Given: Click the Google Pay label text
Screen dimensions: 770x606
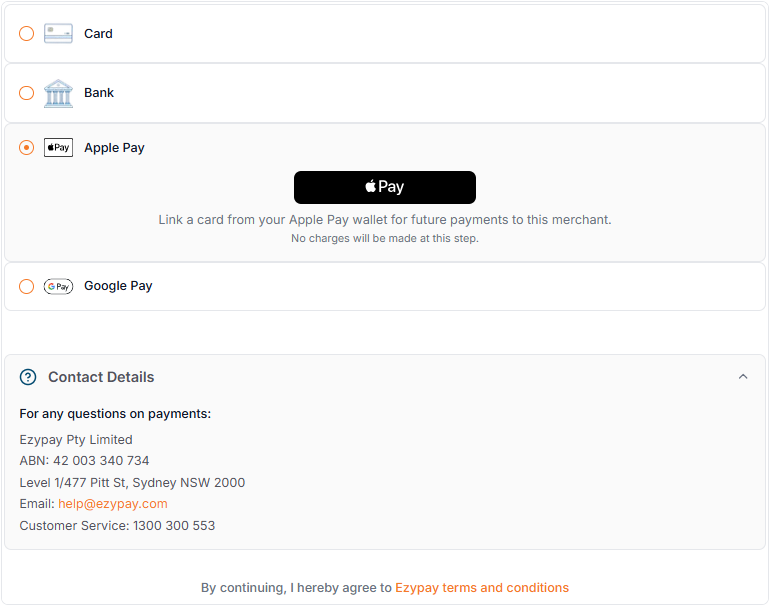Looking at the screenshot, I should pos(118,286).
